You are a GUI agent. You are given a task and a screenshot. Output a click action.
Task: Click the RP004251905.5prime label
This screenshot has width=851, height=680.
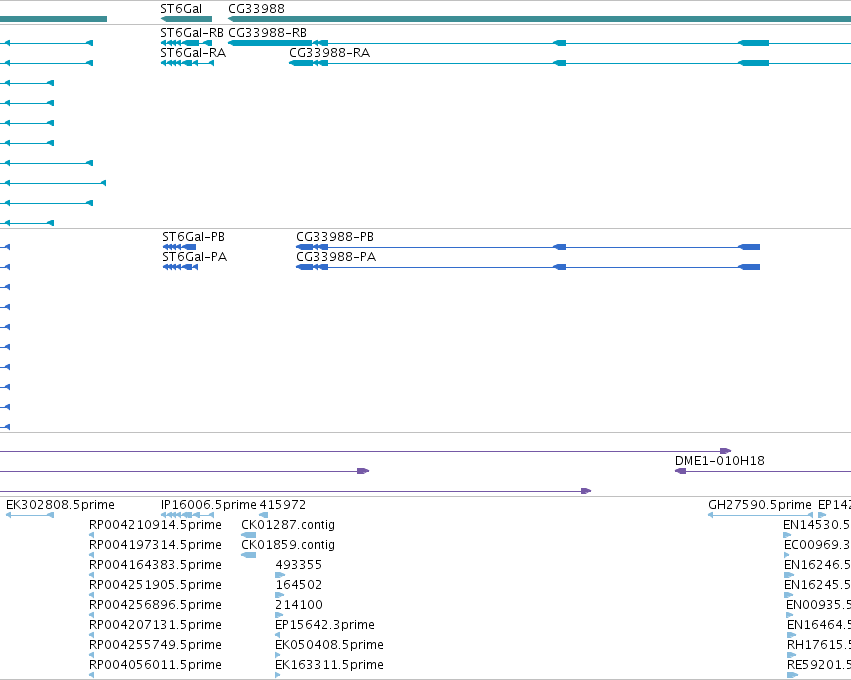(x=155, y=585)
